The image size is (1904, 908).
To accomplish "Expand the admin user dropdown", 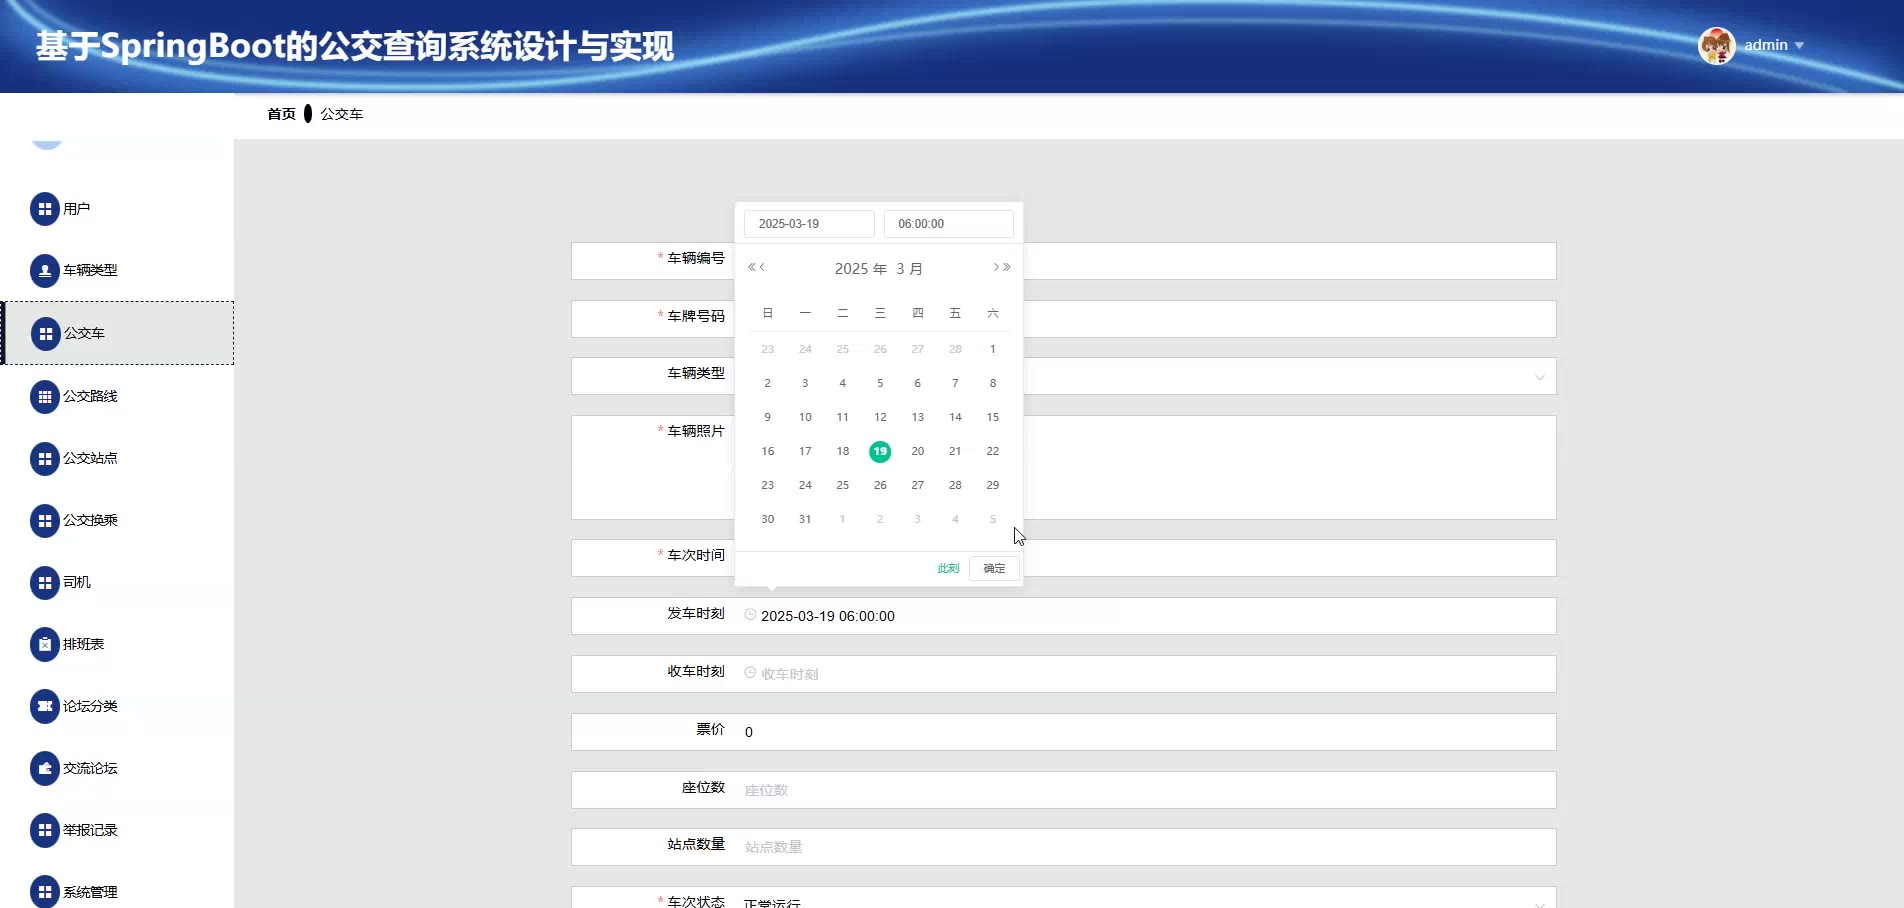I will (1799, 46).
